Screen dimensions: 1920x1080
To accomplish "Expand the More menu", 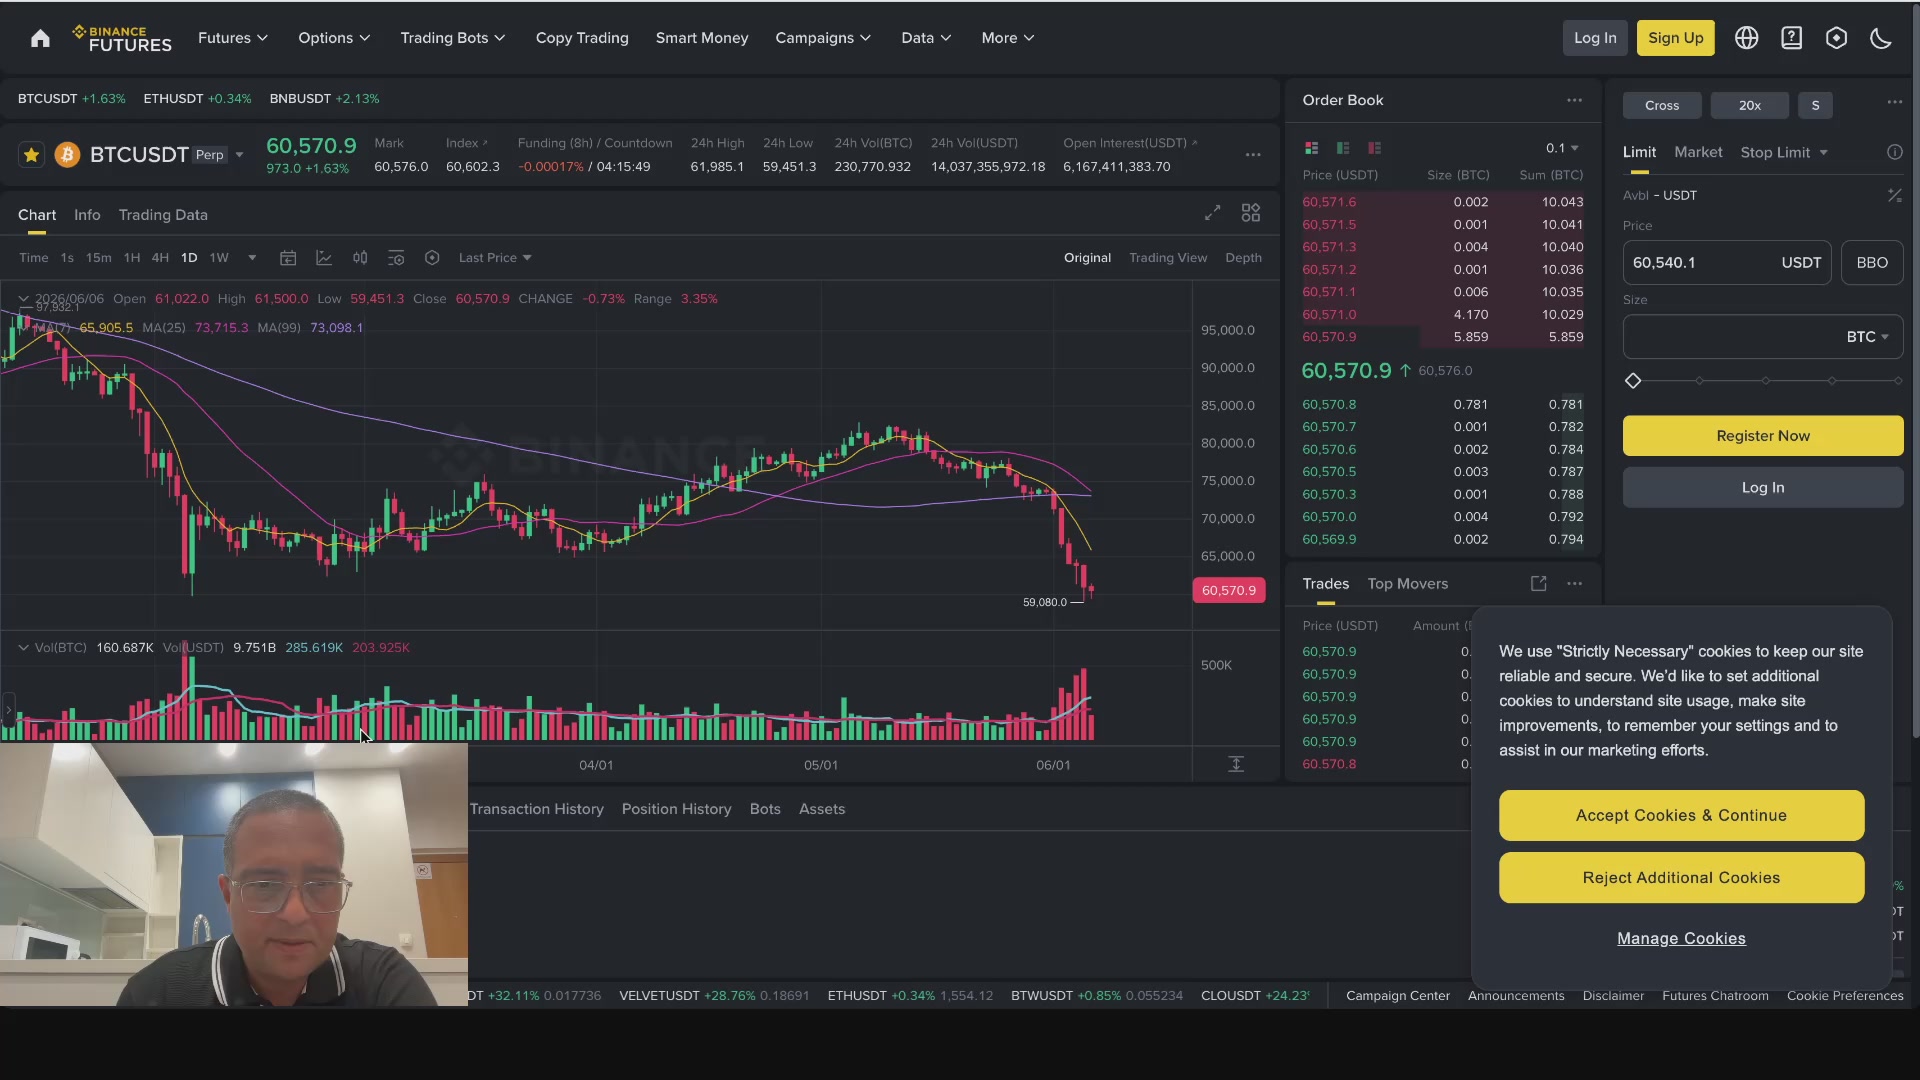I will 1008,38.
